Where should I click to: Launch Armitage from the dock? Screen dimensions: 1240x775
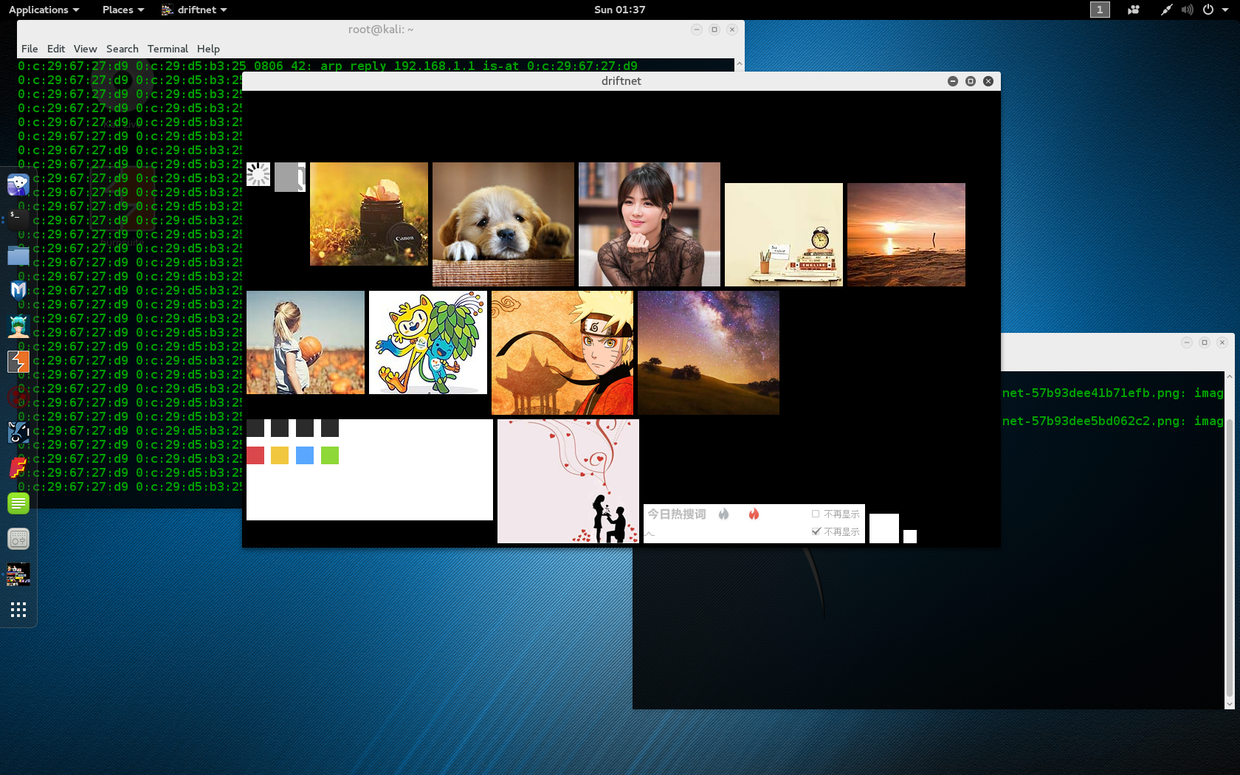[x=18, y=326]
